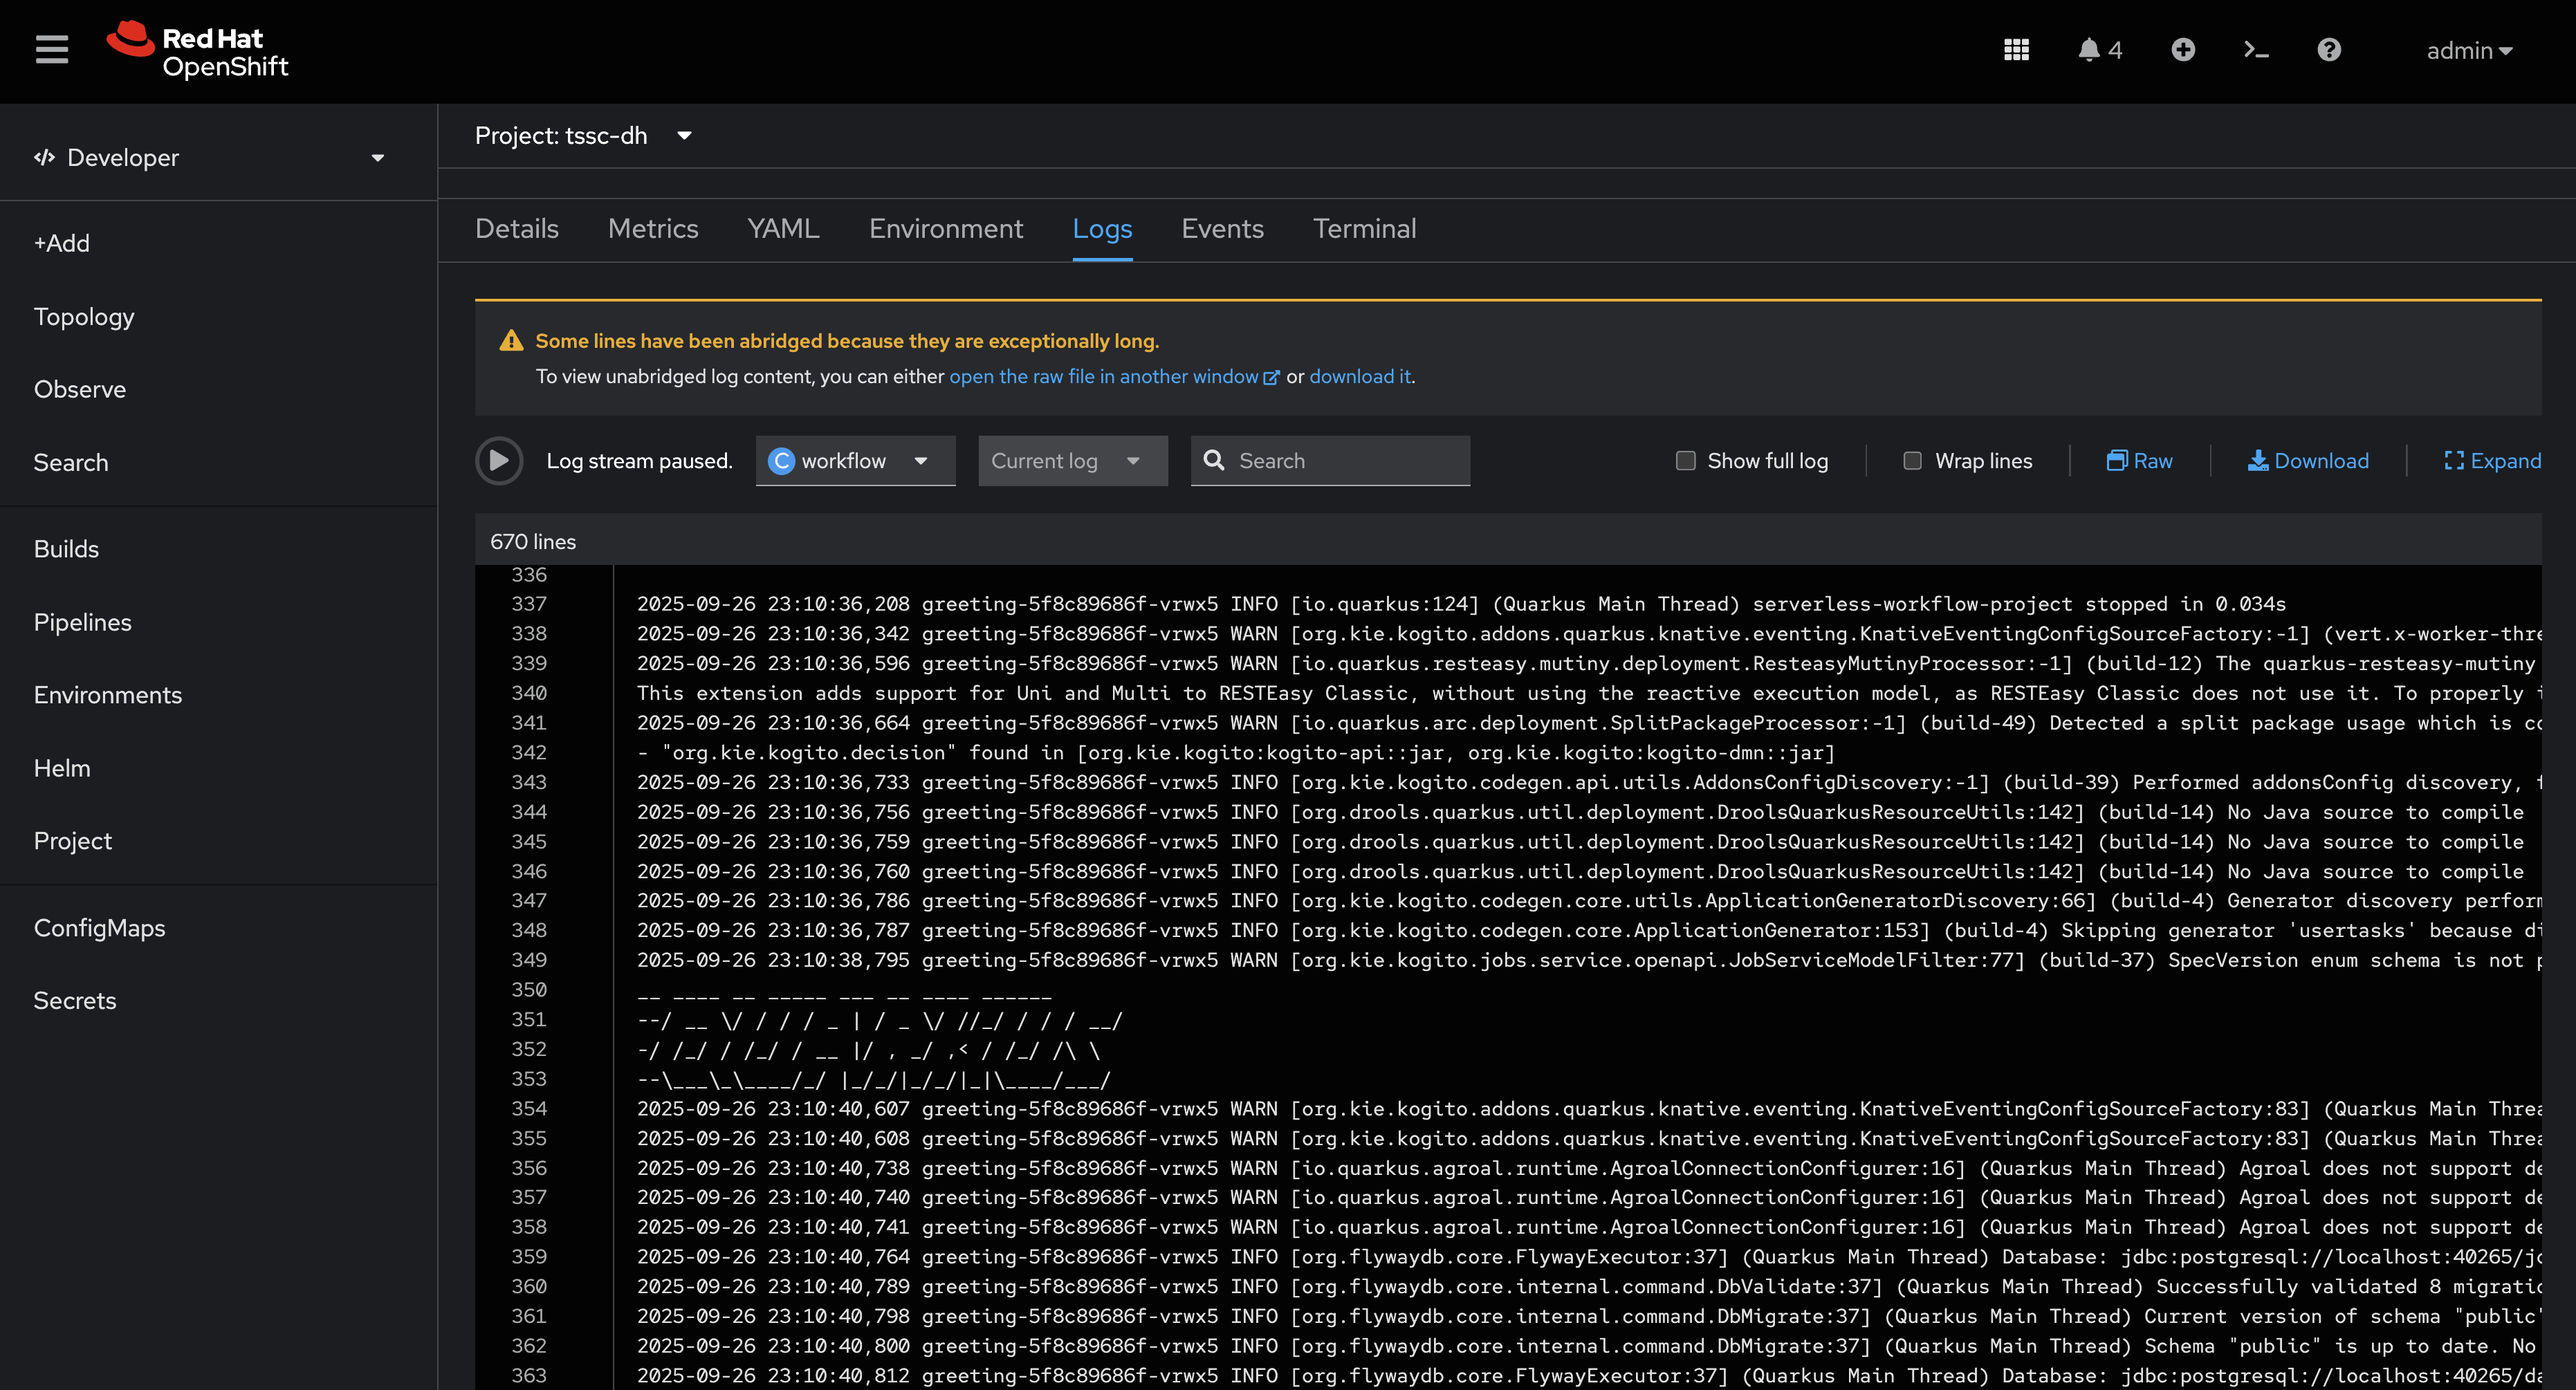Open the YAML tab
This screenshot has height=1390, width=2576.
click(783, 229)
